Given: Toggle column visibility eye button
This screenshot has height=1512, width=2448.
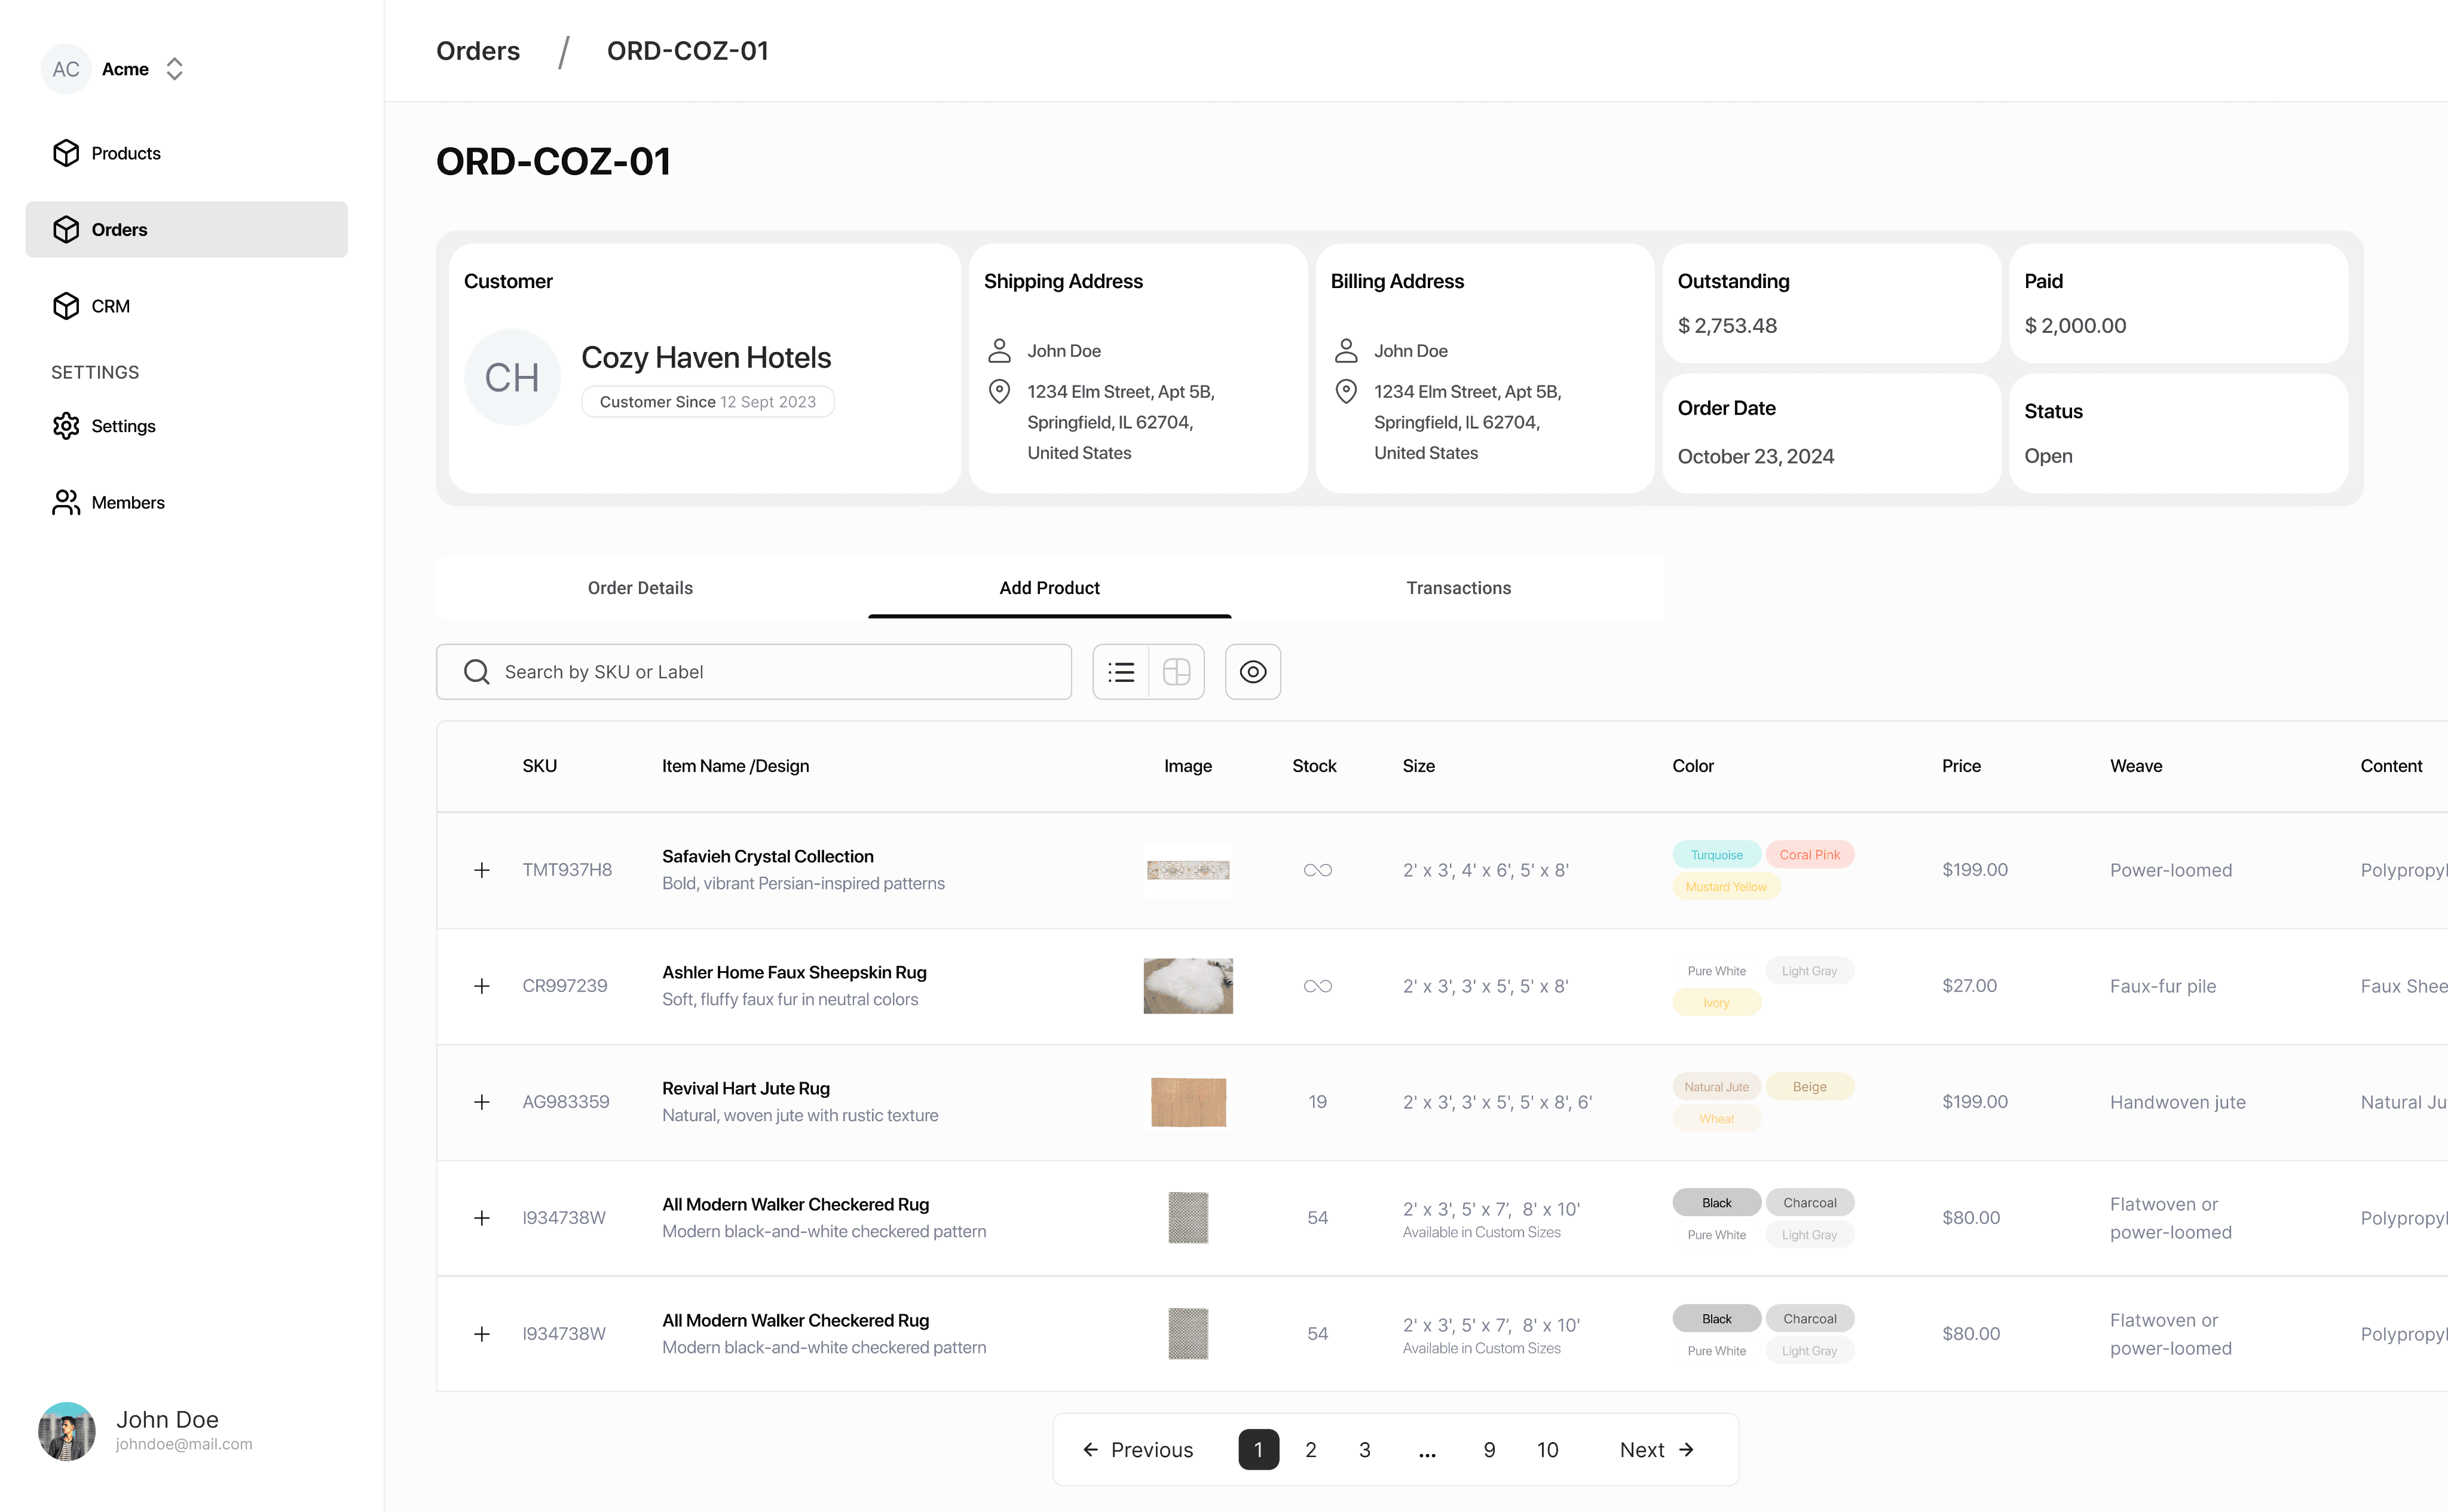Looking at the screenshot, I should [x=1253, y=672].
